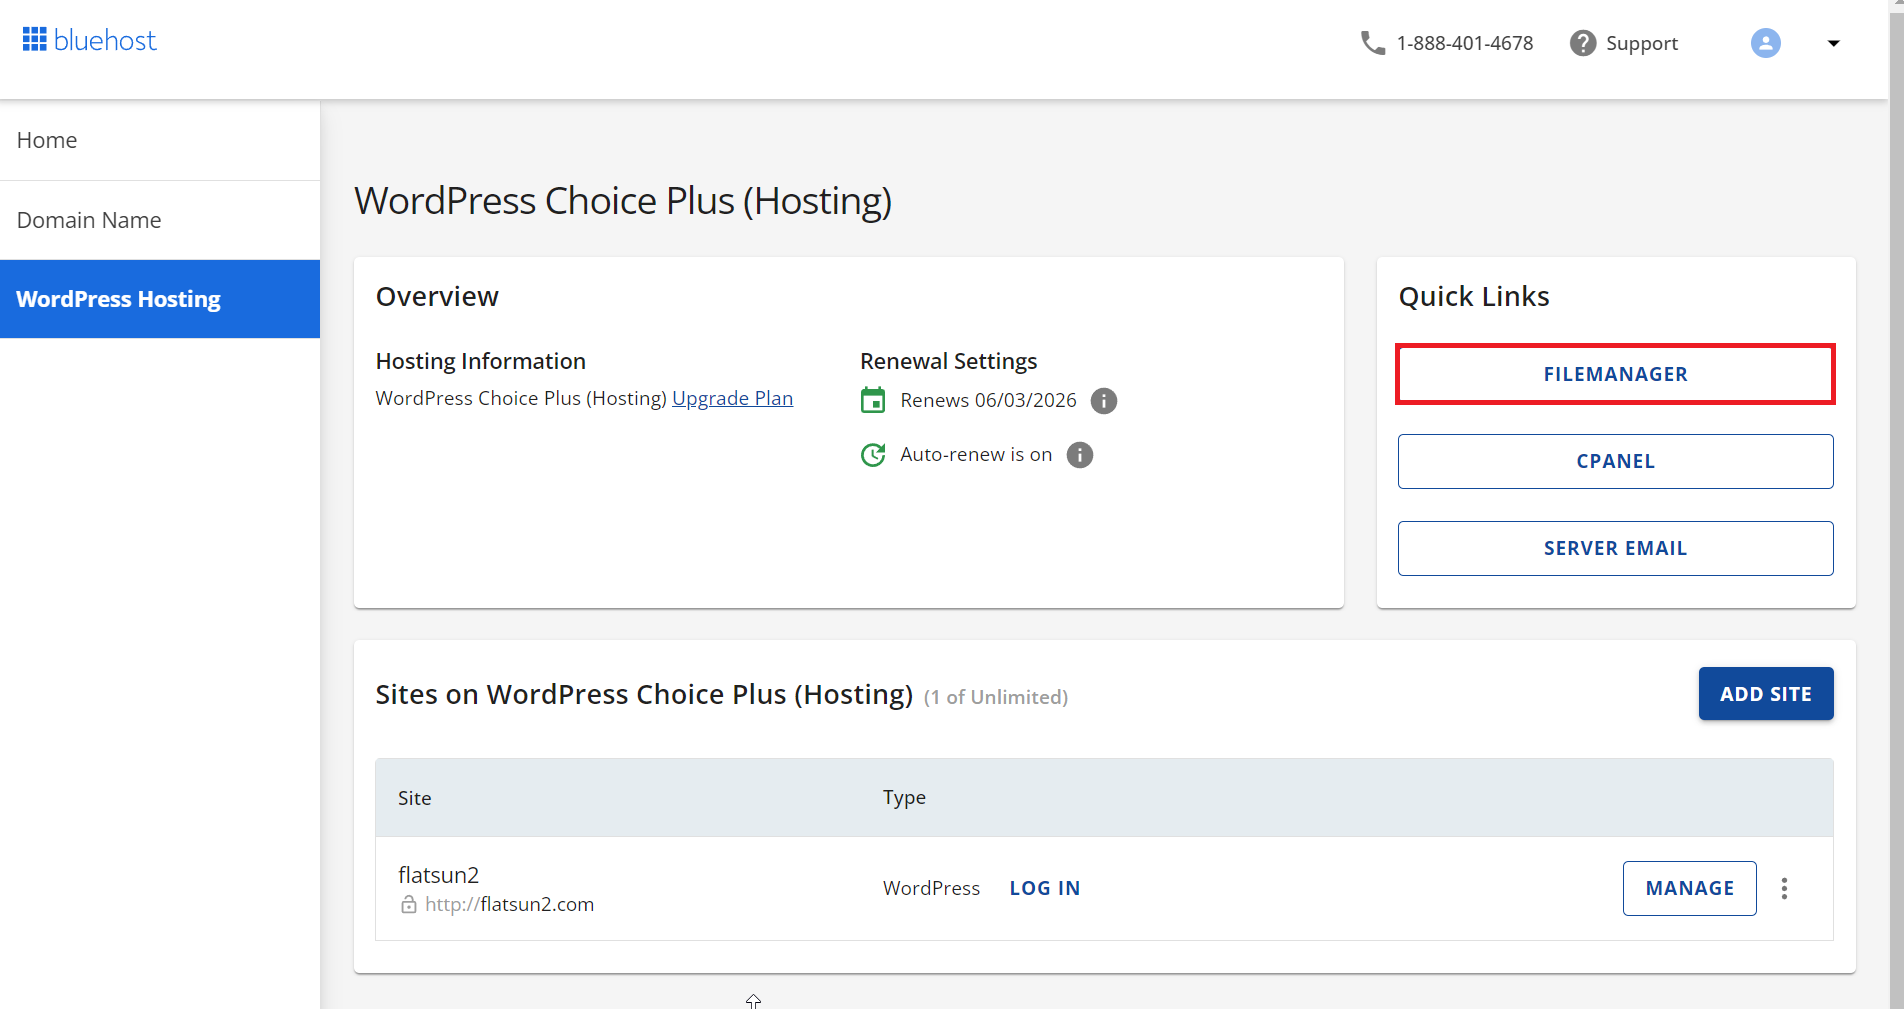Open SERVER EMAIL quick link

click(1615, 548)
